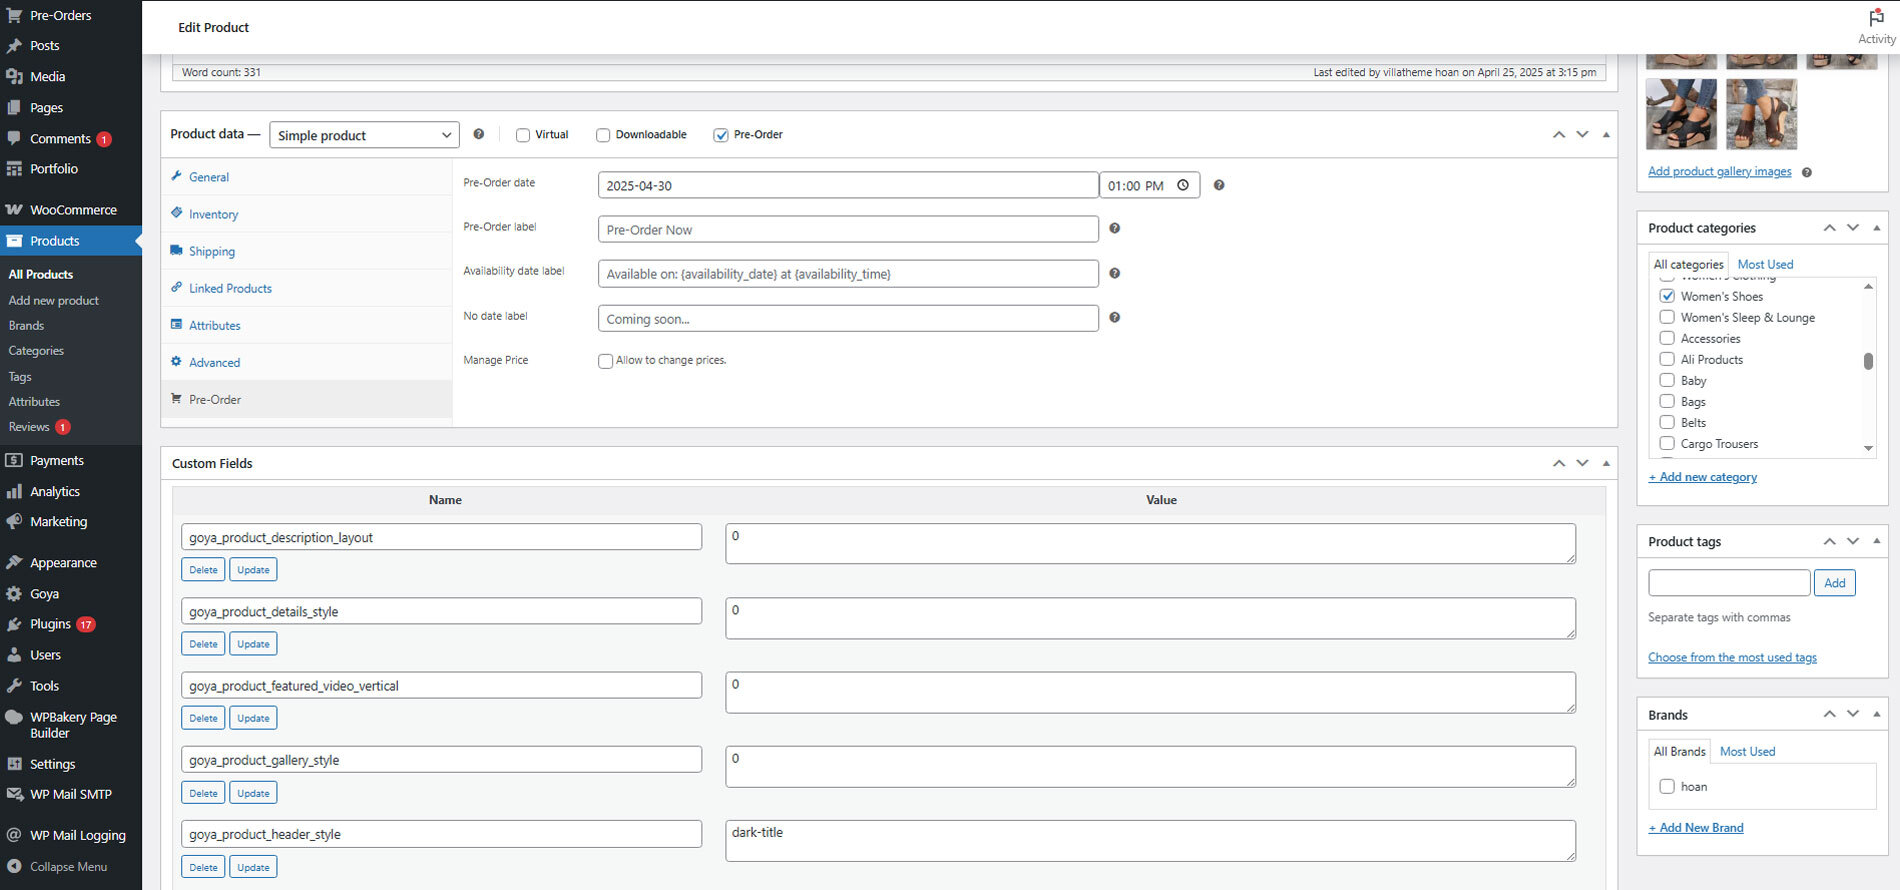Click help icon next to Availability date label
Viewport: 1900px width, 890px height.
point(1115,273)
